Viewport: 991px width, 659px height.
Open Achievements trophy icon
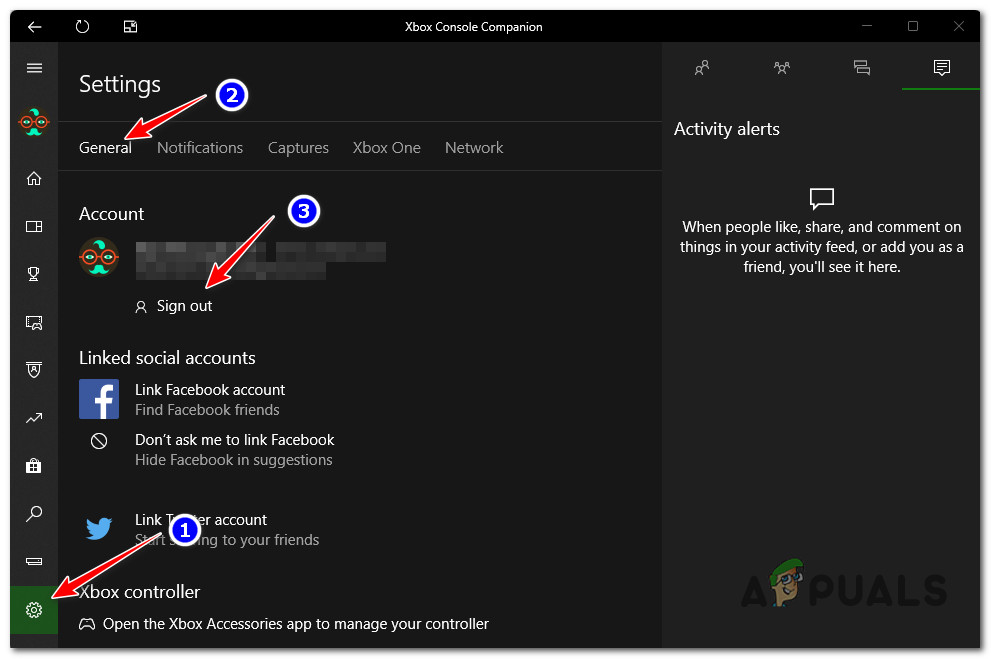[34, 274]
